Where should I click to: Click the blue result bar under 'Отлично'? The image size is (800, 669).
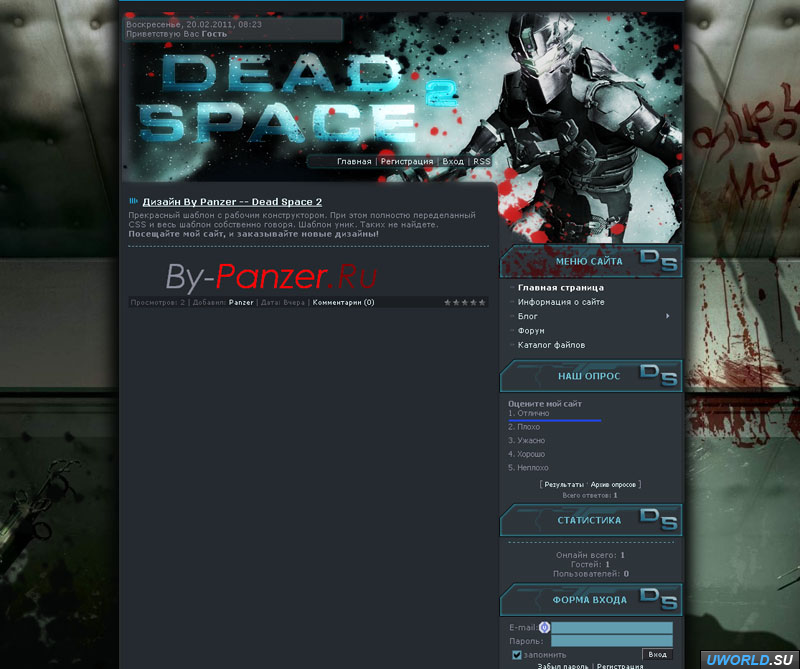[555, 420]
